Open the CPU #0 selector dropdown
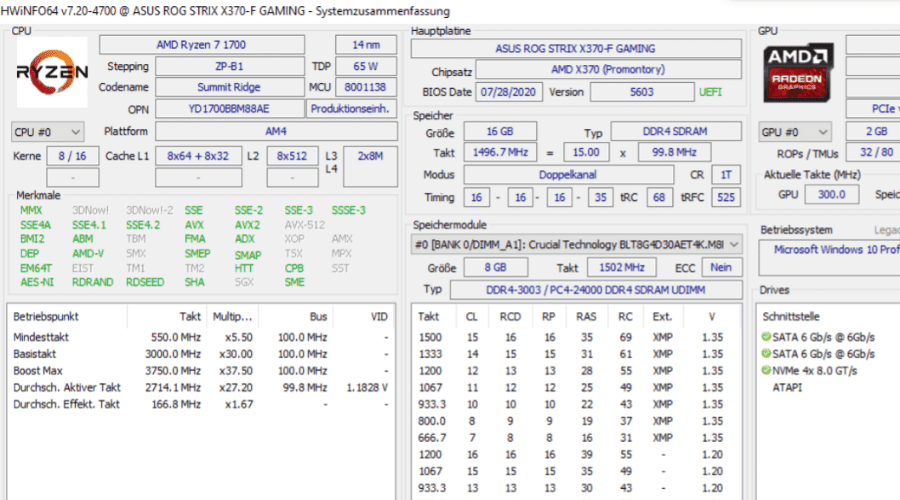Image resolution: width=900 pixels, height=500 pixels. pos(48,132)
